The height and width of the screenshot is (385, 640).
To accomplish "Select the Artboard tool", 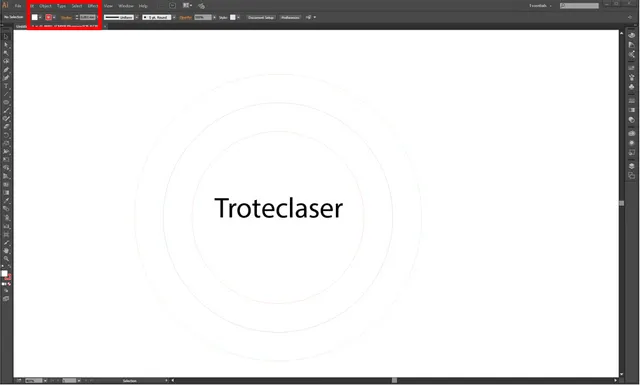I will [6, 234].
